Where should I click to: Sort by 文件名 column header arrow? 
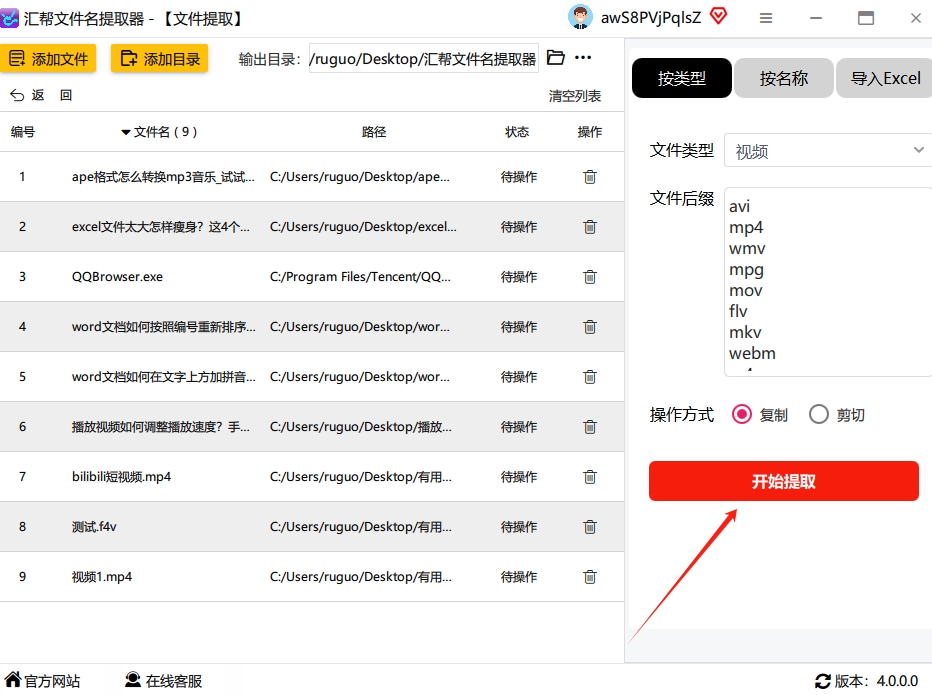(x=125, y=132)
